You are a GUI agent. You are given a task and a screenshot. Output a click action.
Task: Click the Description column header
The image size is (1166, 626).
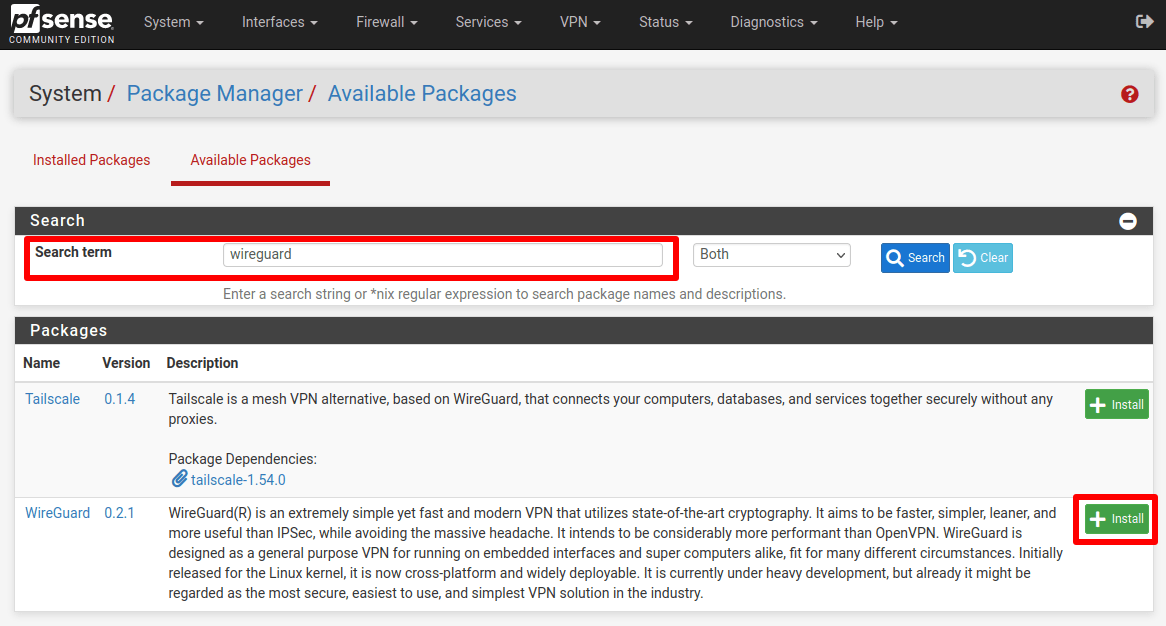202,363
